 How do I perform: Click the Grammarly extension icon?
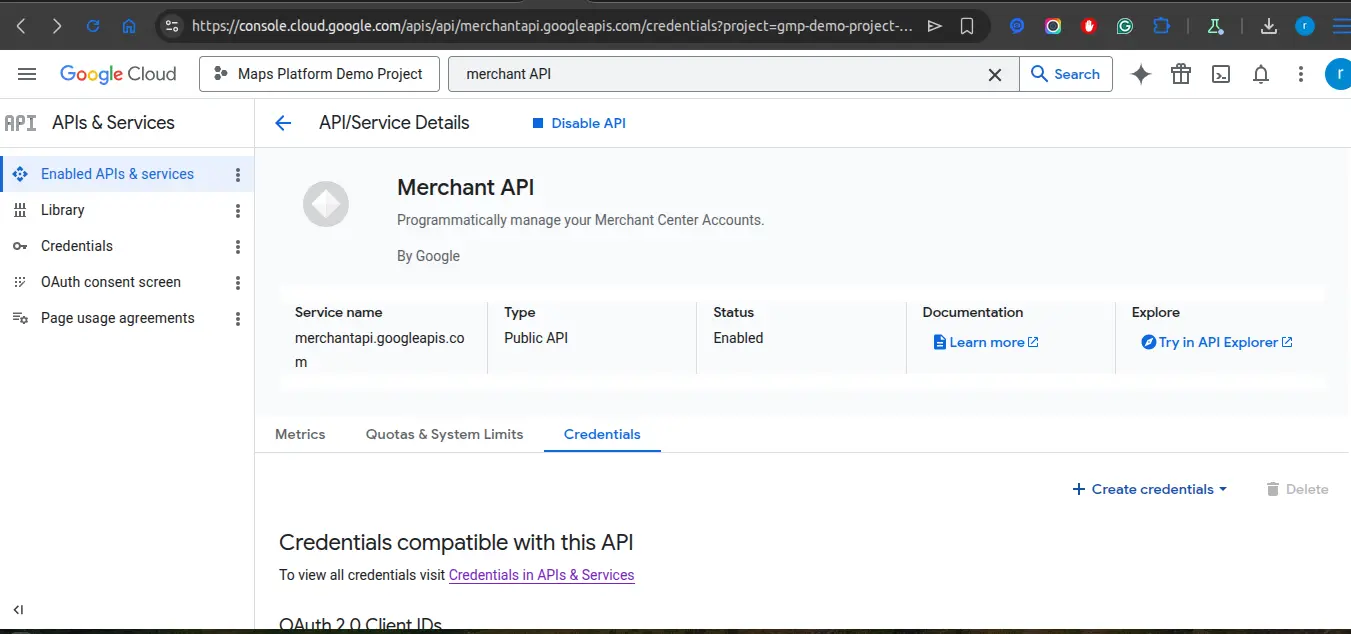[1125, 26]
